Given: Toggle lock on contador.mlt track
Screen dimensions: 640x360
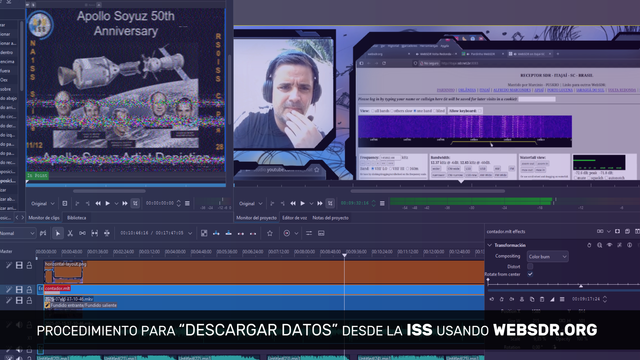Looking at the screenshot, I should pyautogui.click(x=29, y=289).
